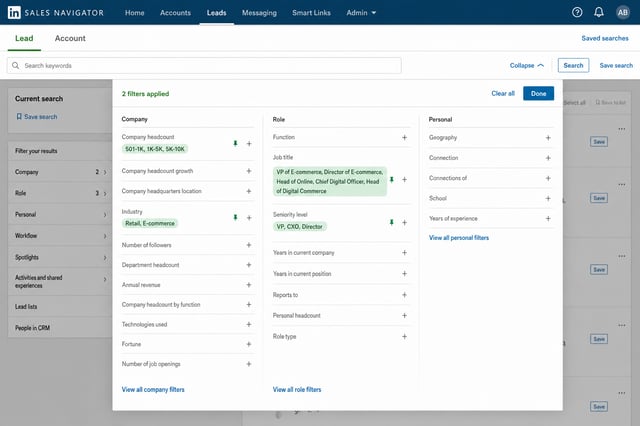The width and height of the screenshot is (640, 426).
Task: Open the notifications bell
Action: (x=598, y=12)
